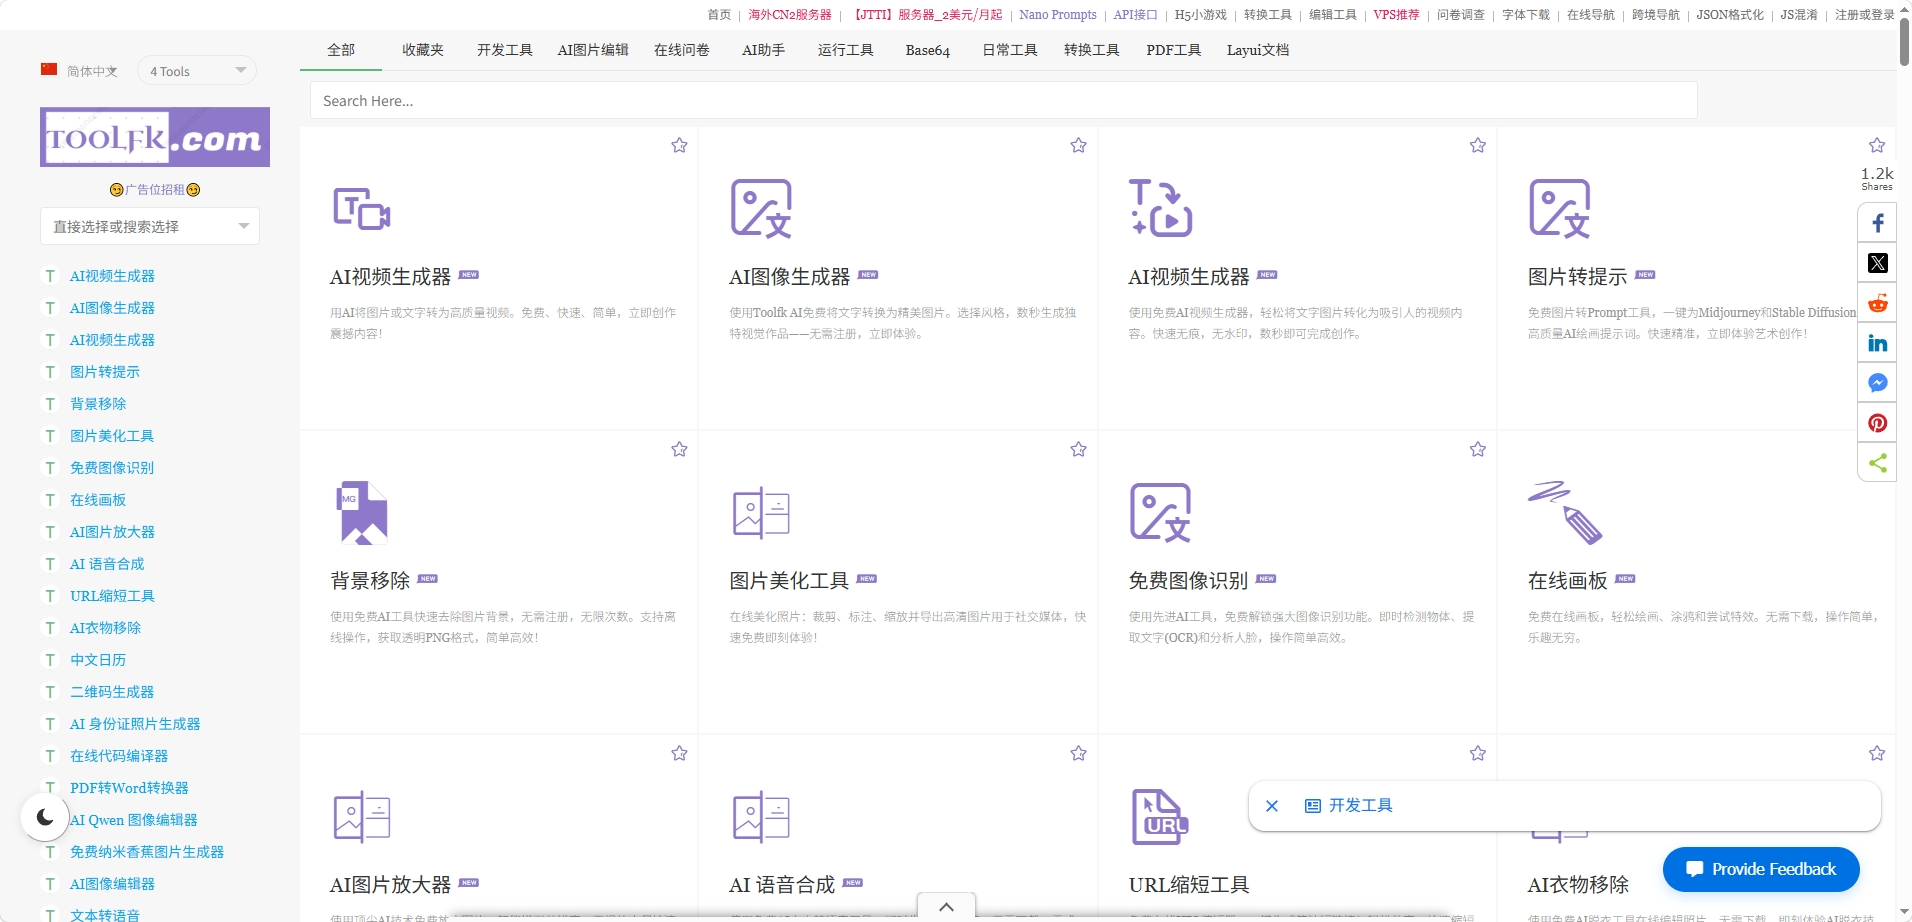Open the AI 语音合成 card icon

pos(761,816)
